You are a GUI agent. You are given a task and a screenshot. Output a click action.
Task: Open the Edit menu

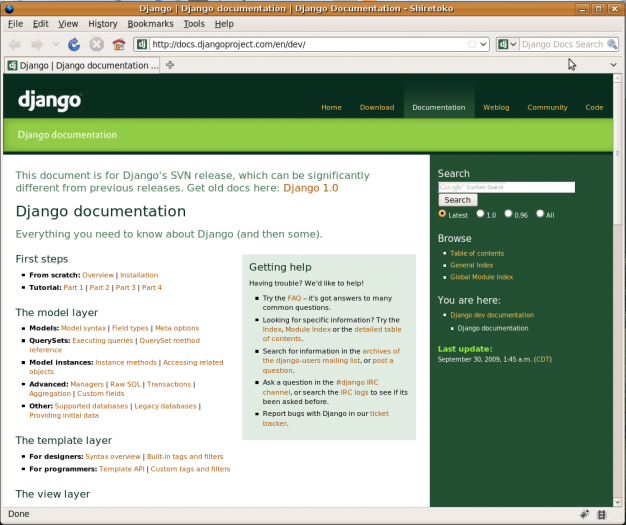(x=40, y=24)
